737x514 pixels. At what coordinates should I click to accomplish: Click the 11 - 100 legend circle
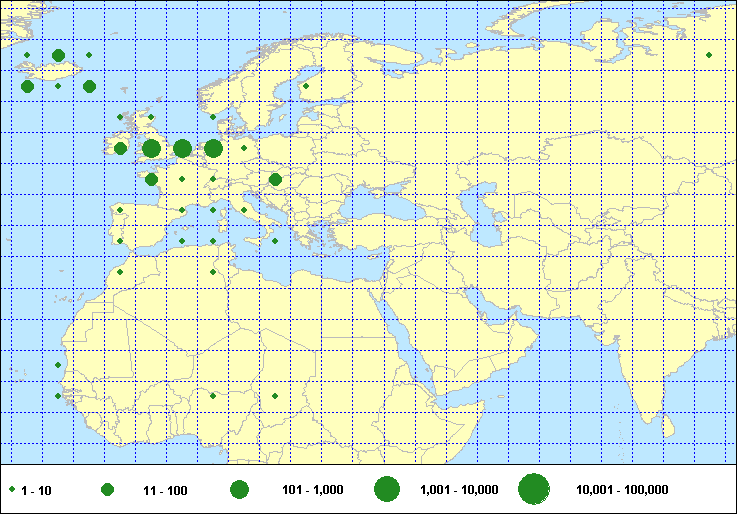coord(107,490)
